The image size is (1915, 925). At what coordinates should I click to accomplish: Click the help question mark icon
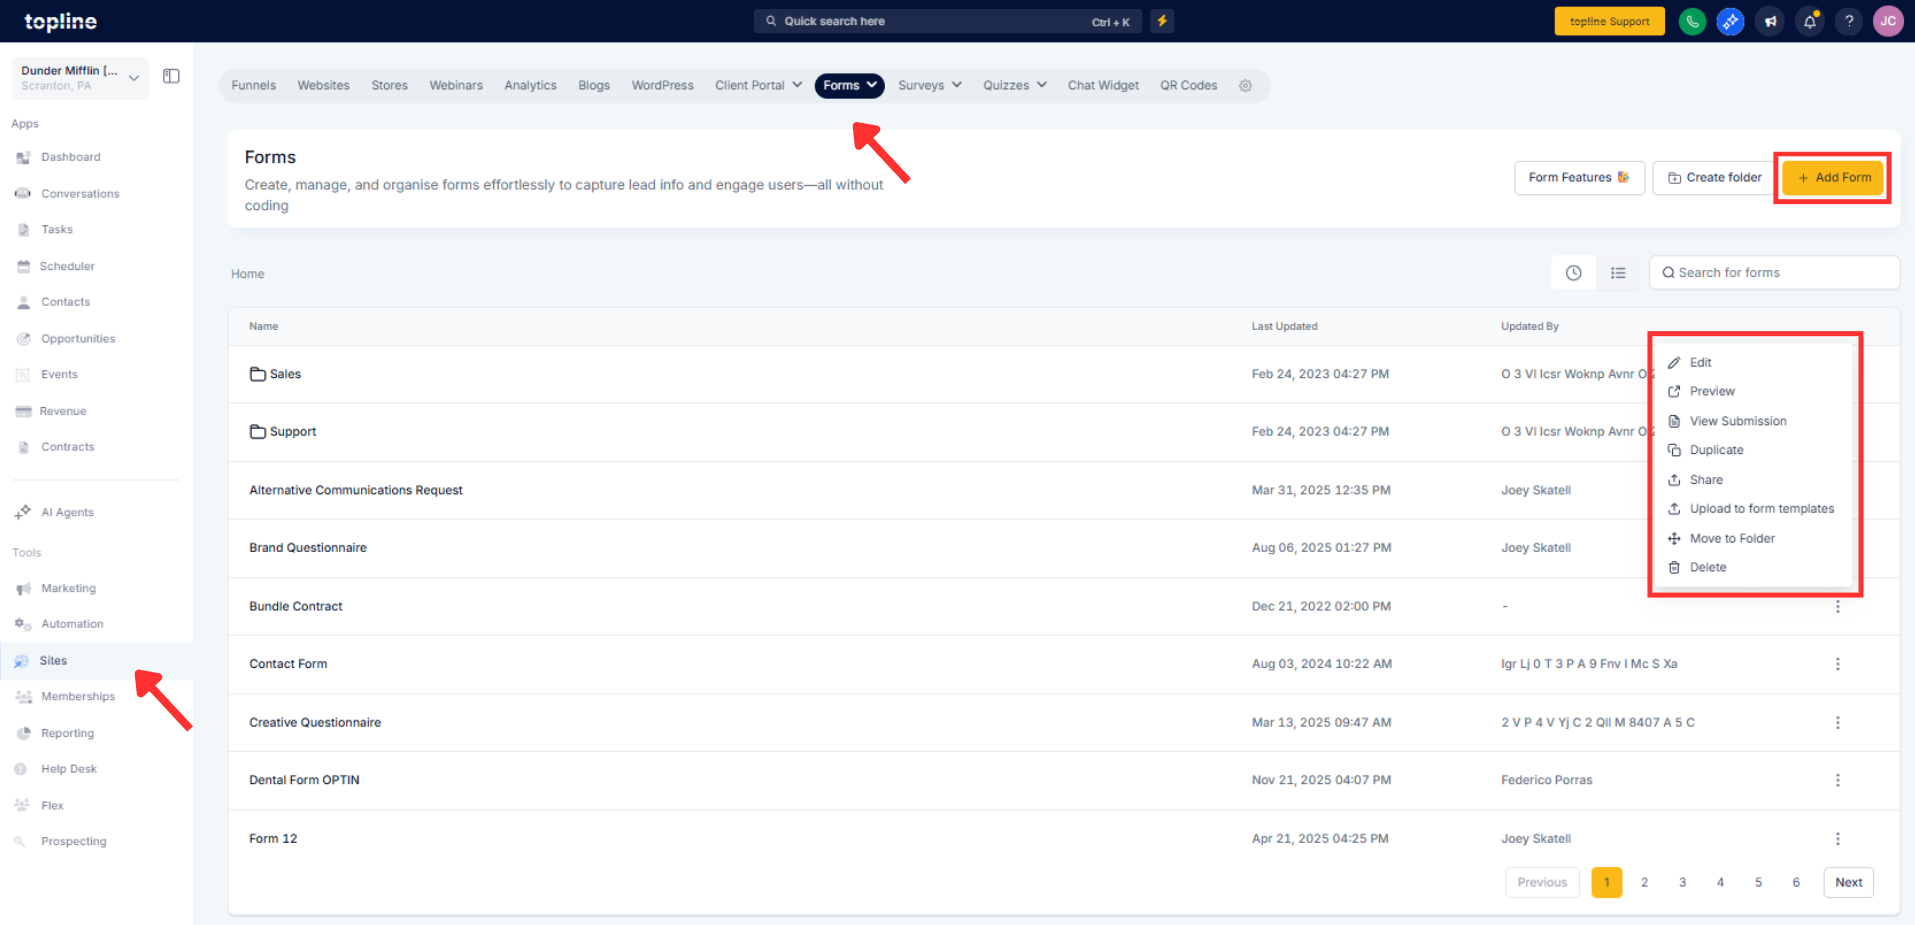coord(1849,21)
